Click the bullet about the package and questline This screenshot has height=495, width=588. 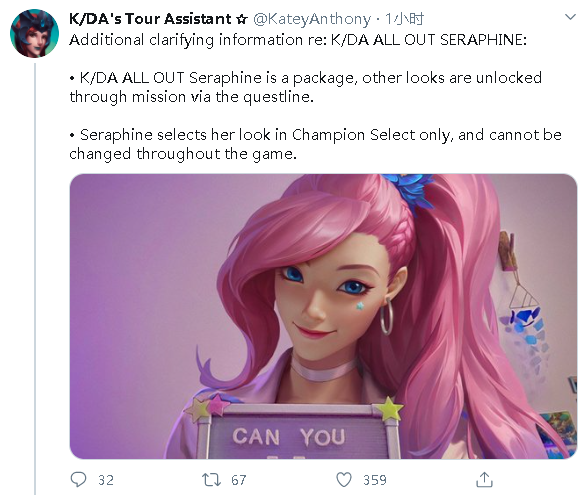306,87
